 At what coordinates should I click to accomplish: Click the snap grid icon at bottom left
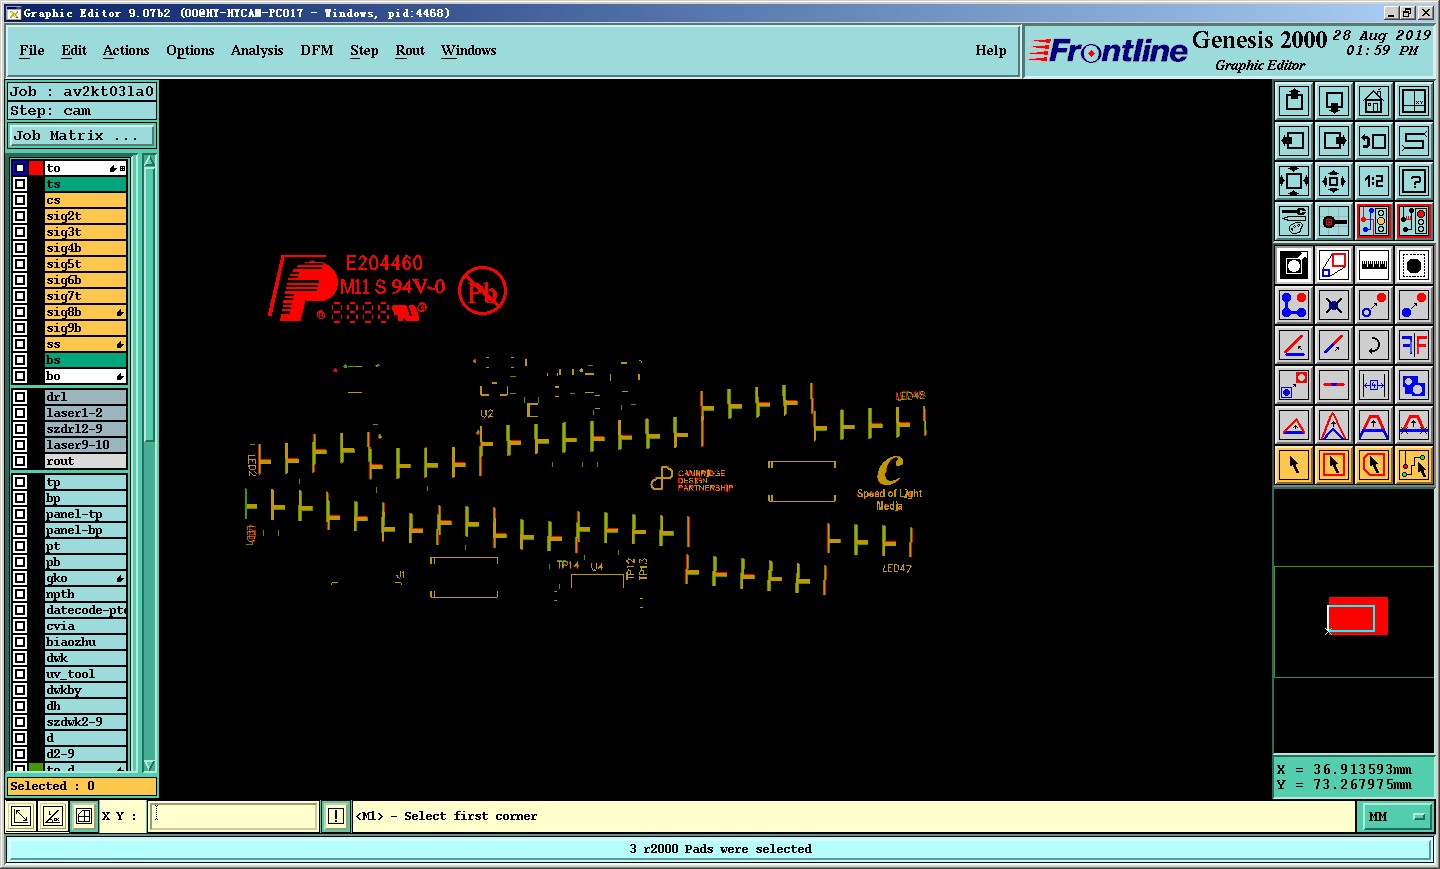[84, 816]
